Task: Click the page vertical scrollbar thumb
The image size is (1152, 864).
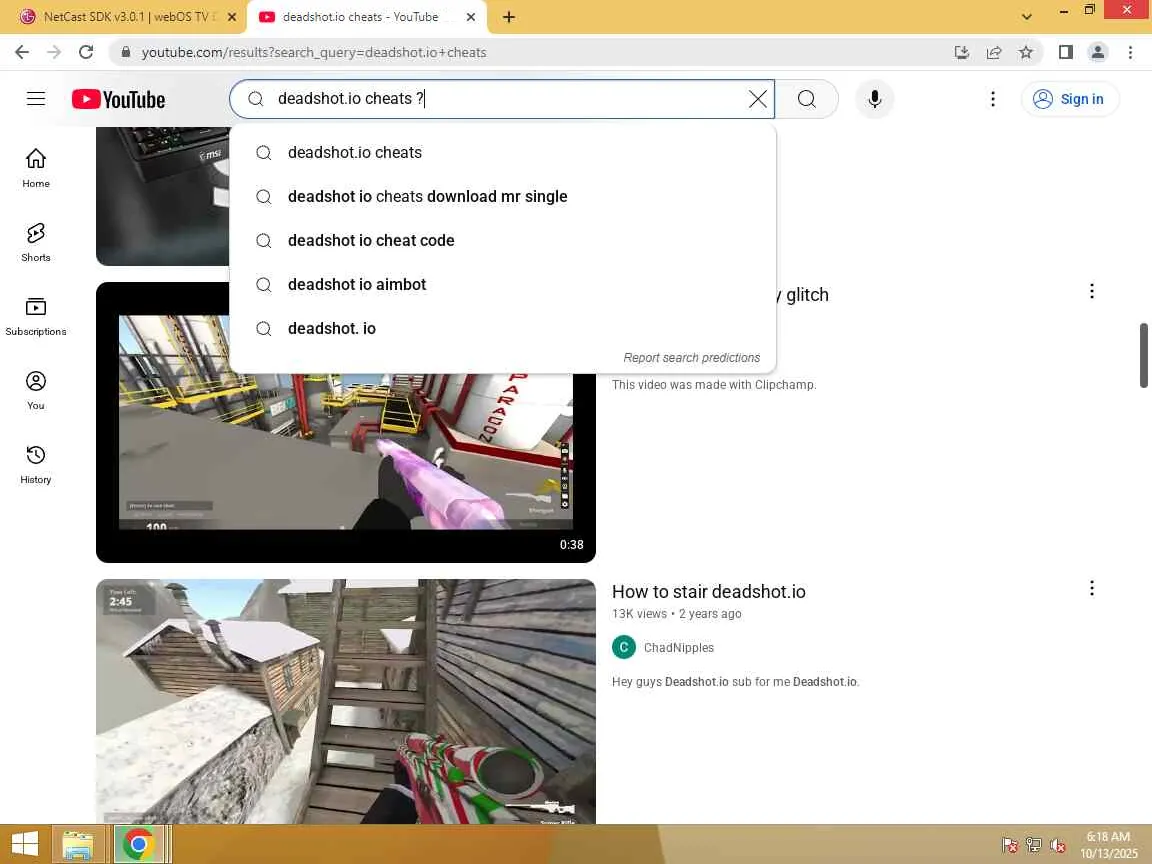Action: 1143,355
